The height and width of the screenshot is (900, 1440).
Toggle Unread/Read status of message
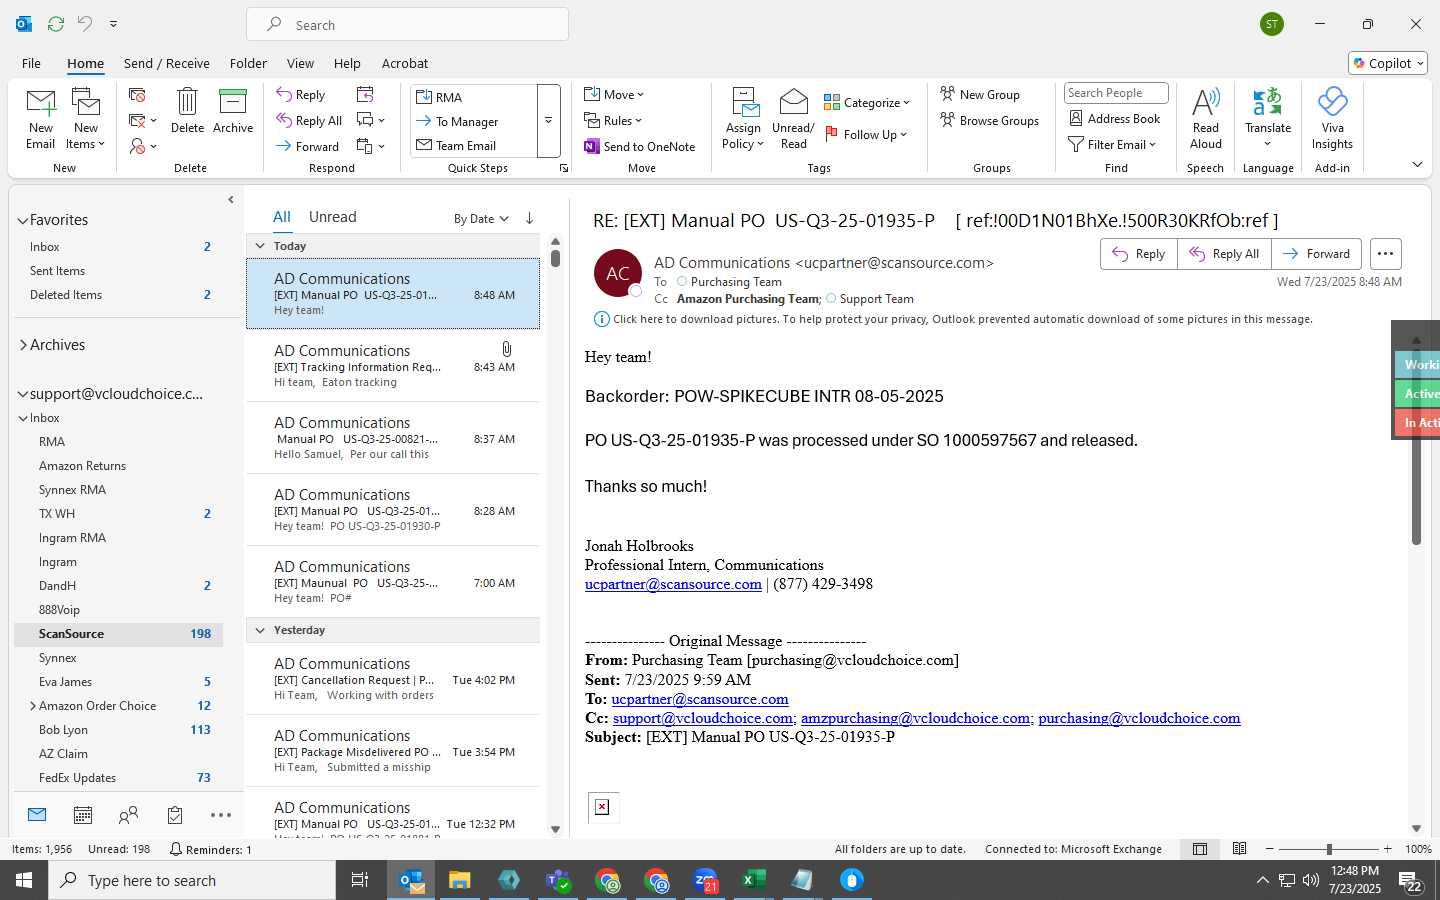(793, 119)
